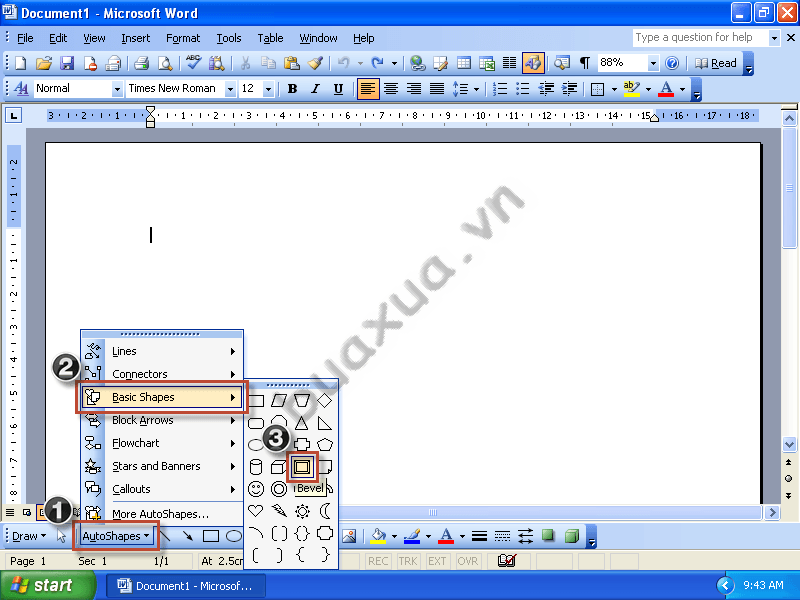Click the Read layout button
The image size is (800, 600).
716,63
